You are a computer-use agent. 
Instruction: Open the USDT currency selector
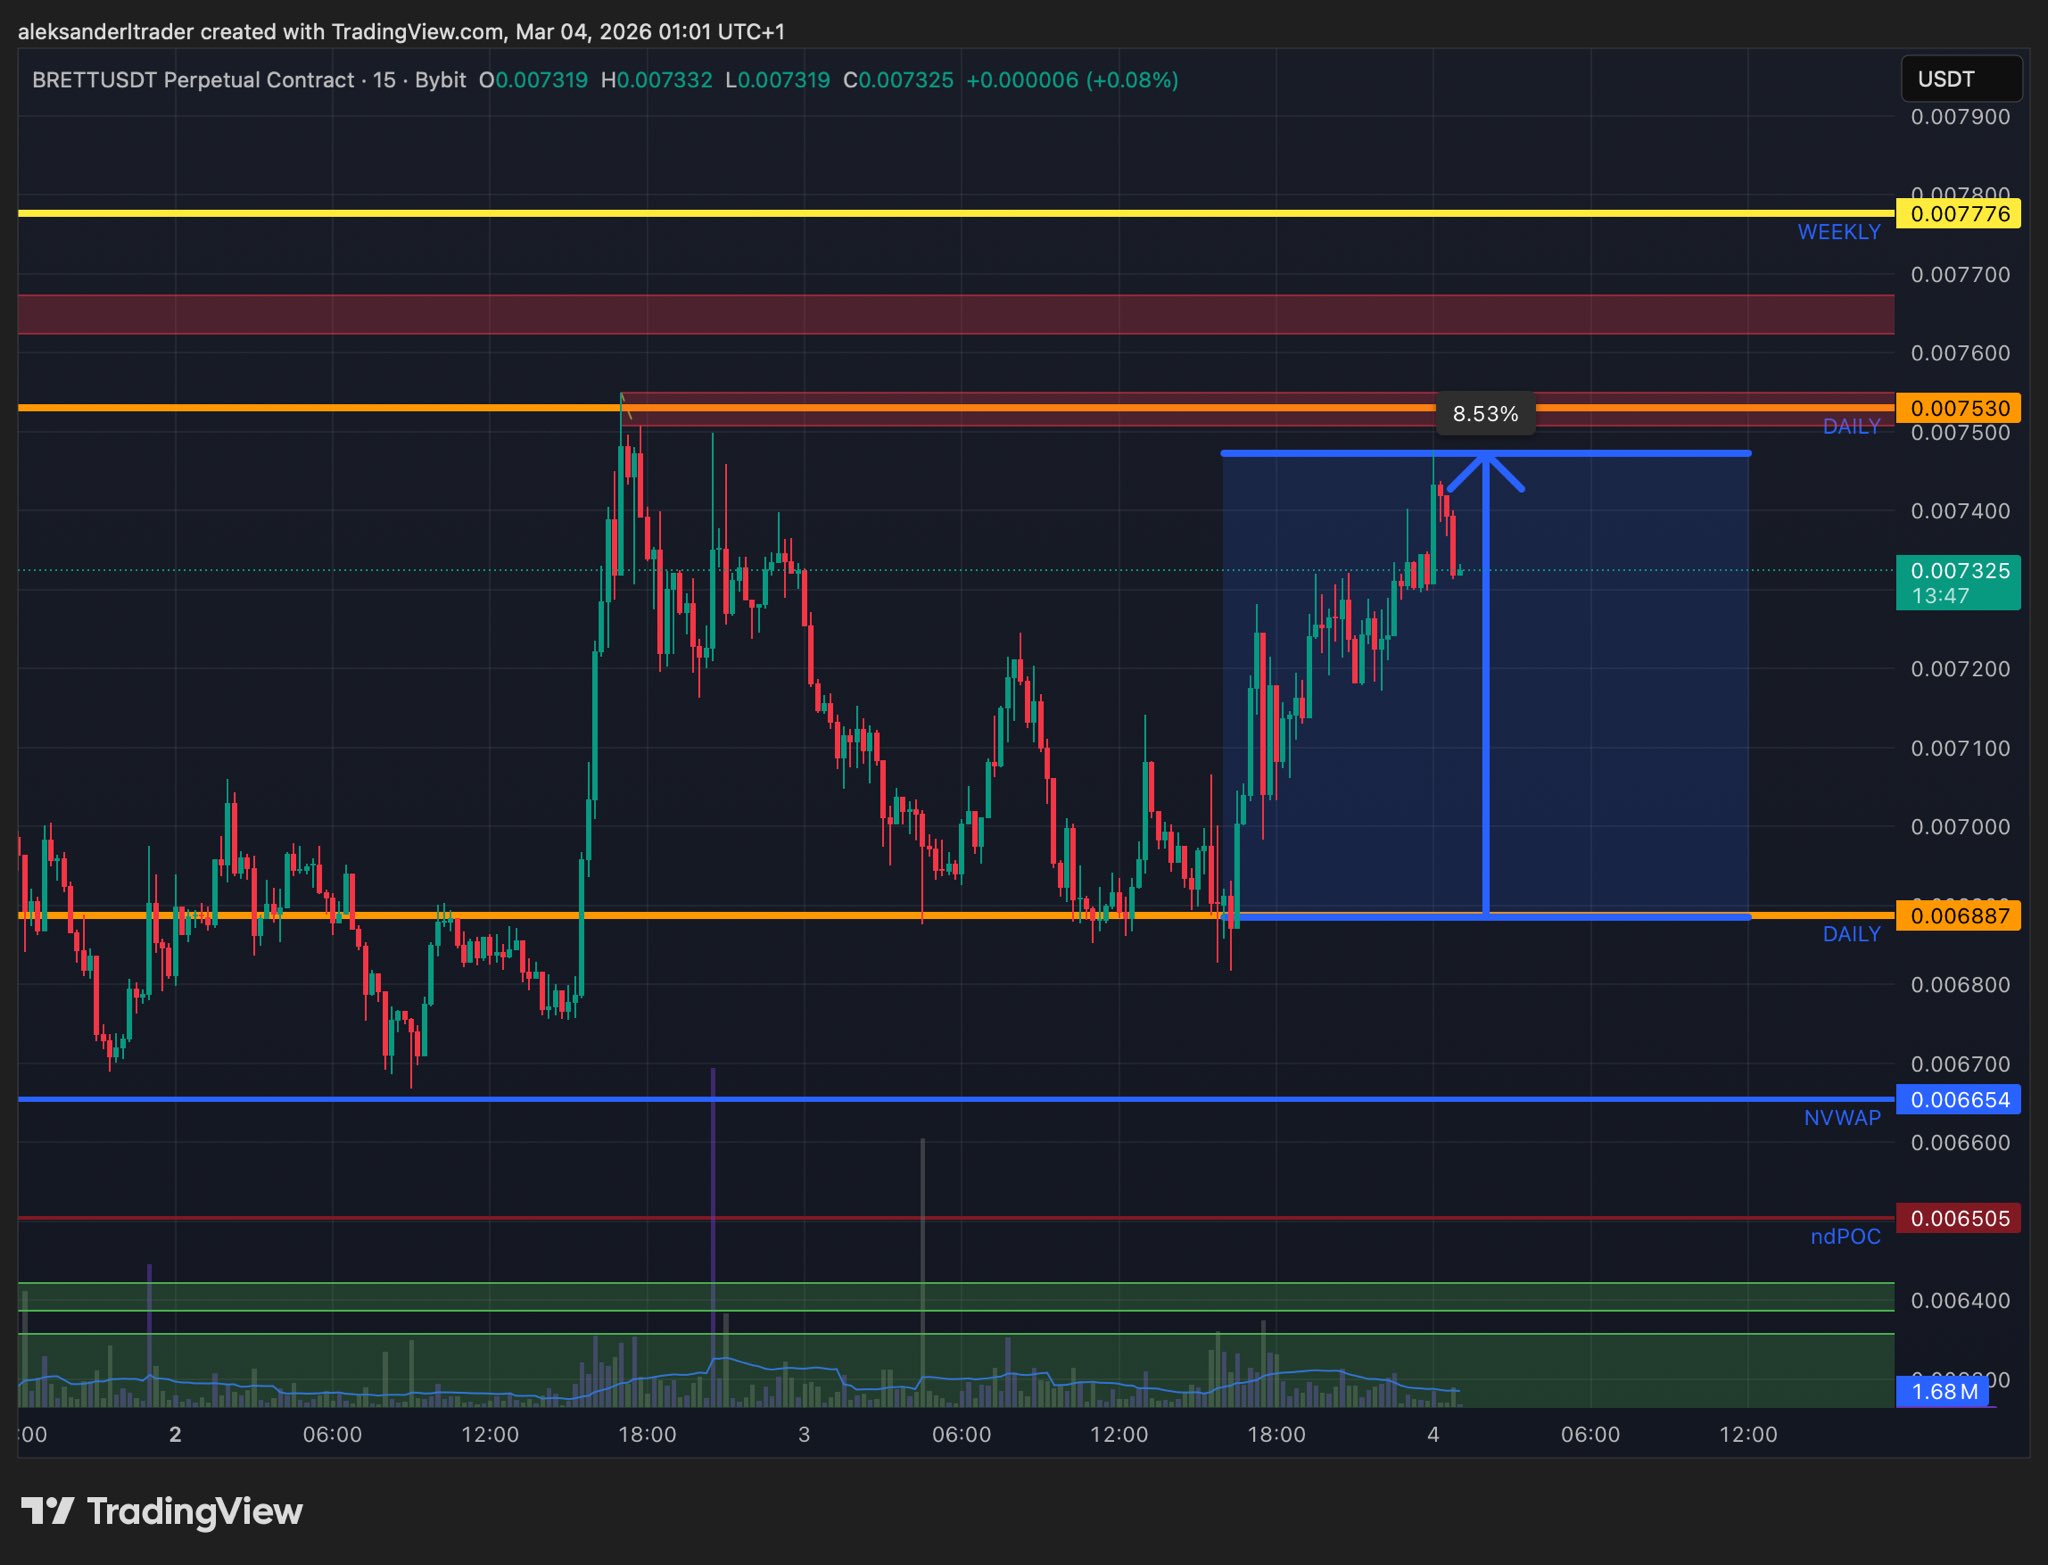(x=1960, y=79)
